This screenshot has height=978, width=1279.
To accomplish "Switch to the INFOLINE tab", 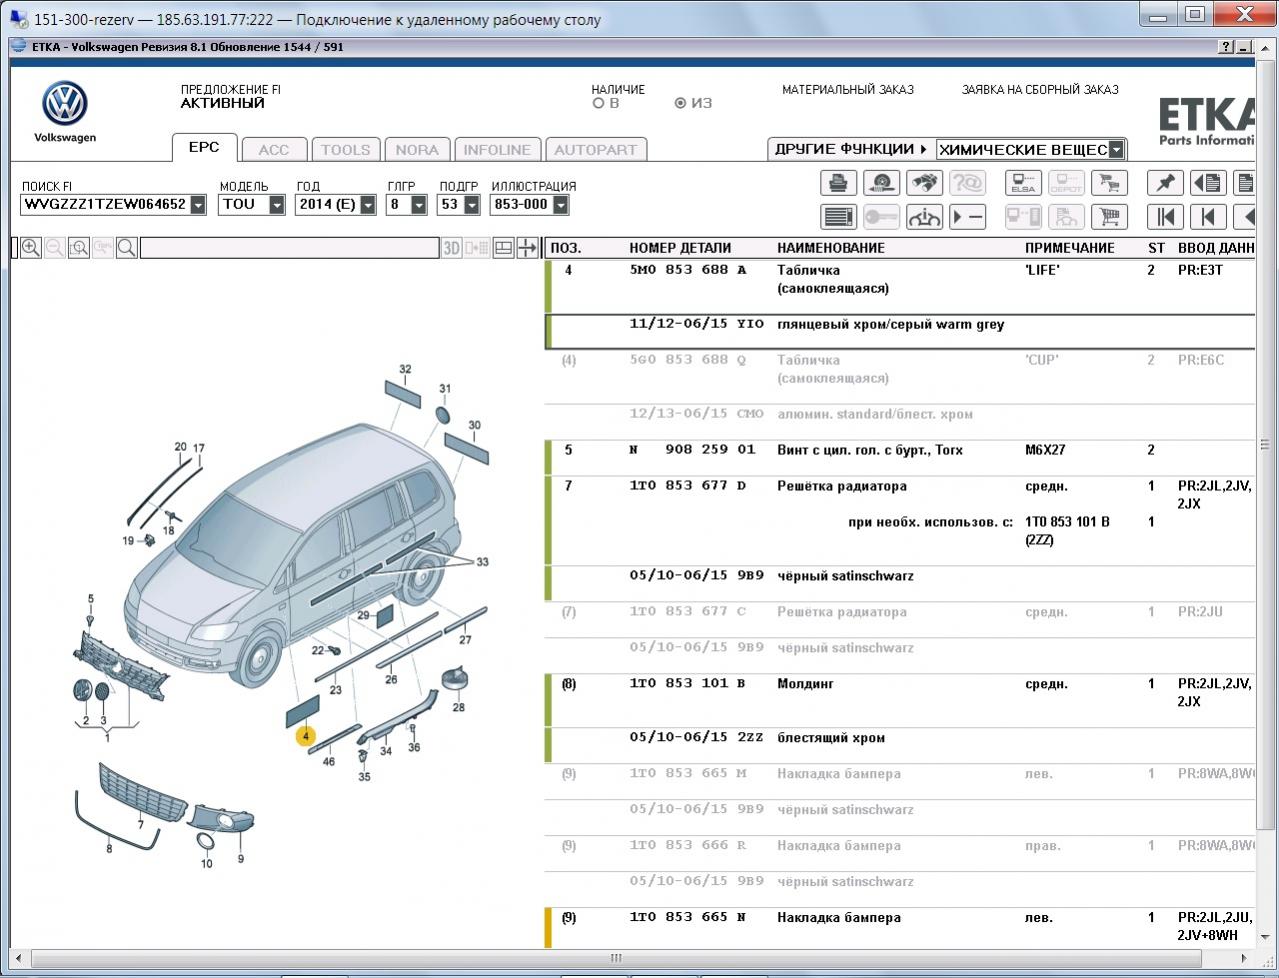I will point(497,150).
